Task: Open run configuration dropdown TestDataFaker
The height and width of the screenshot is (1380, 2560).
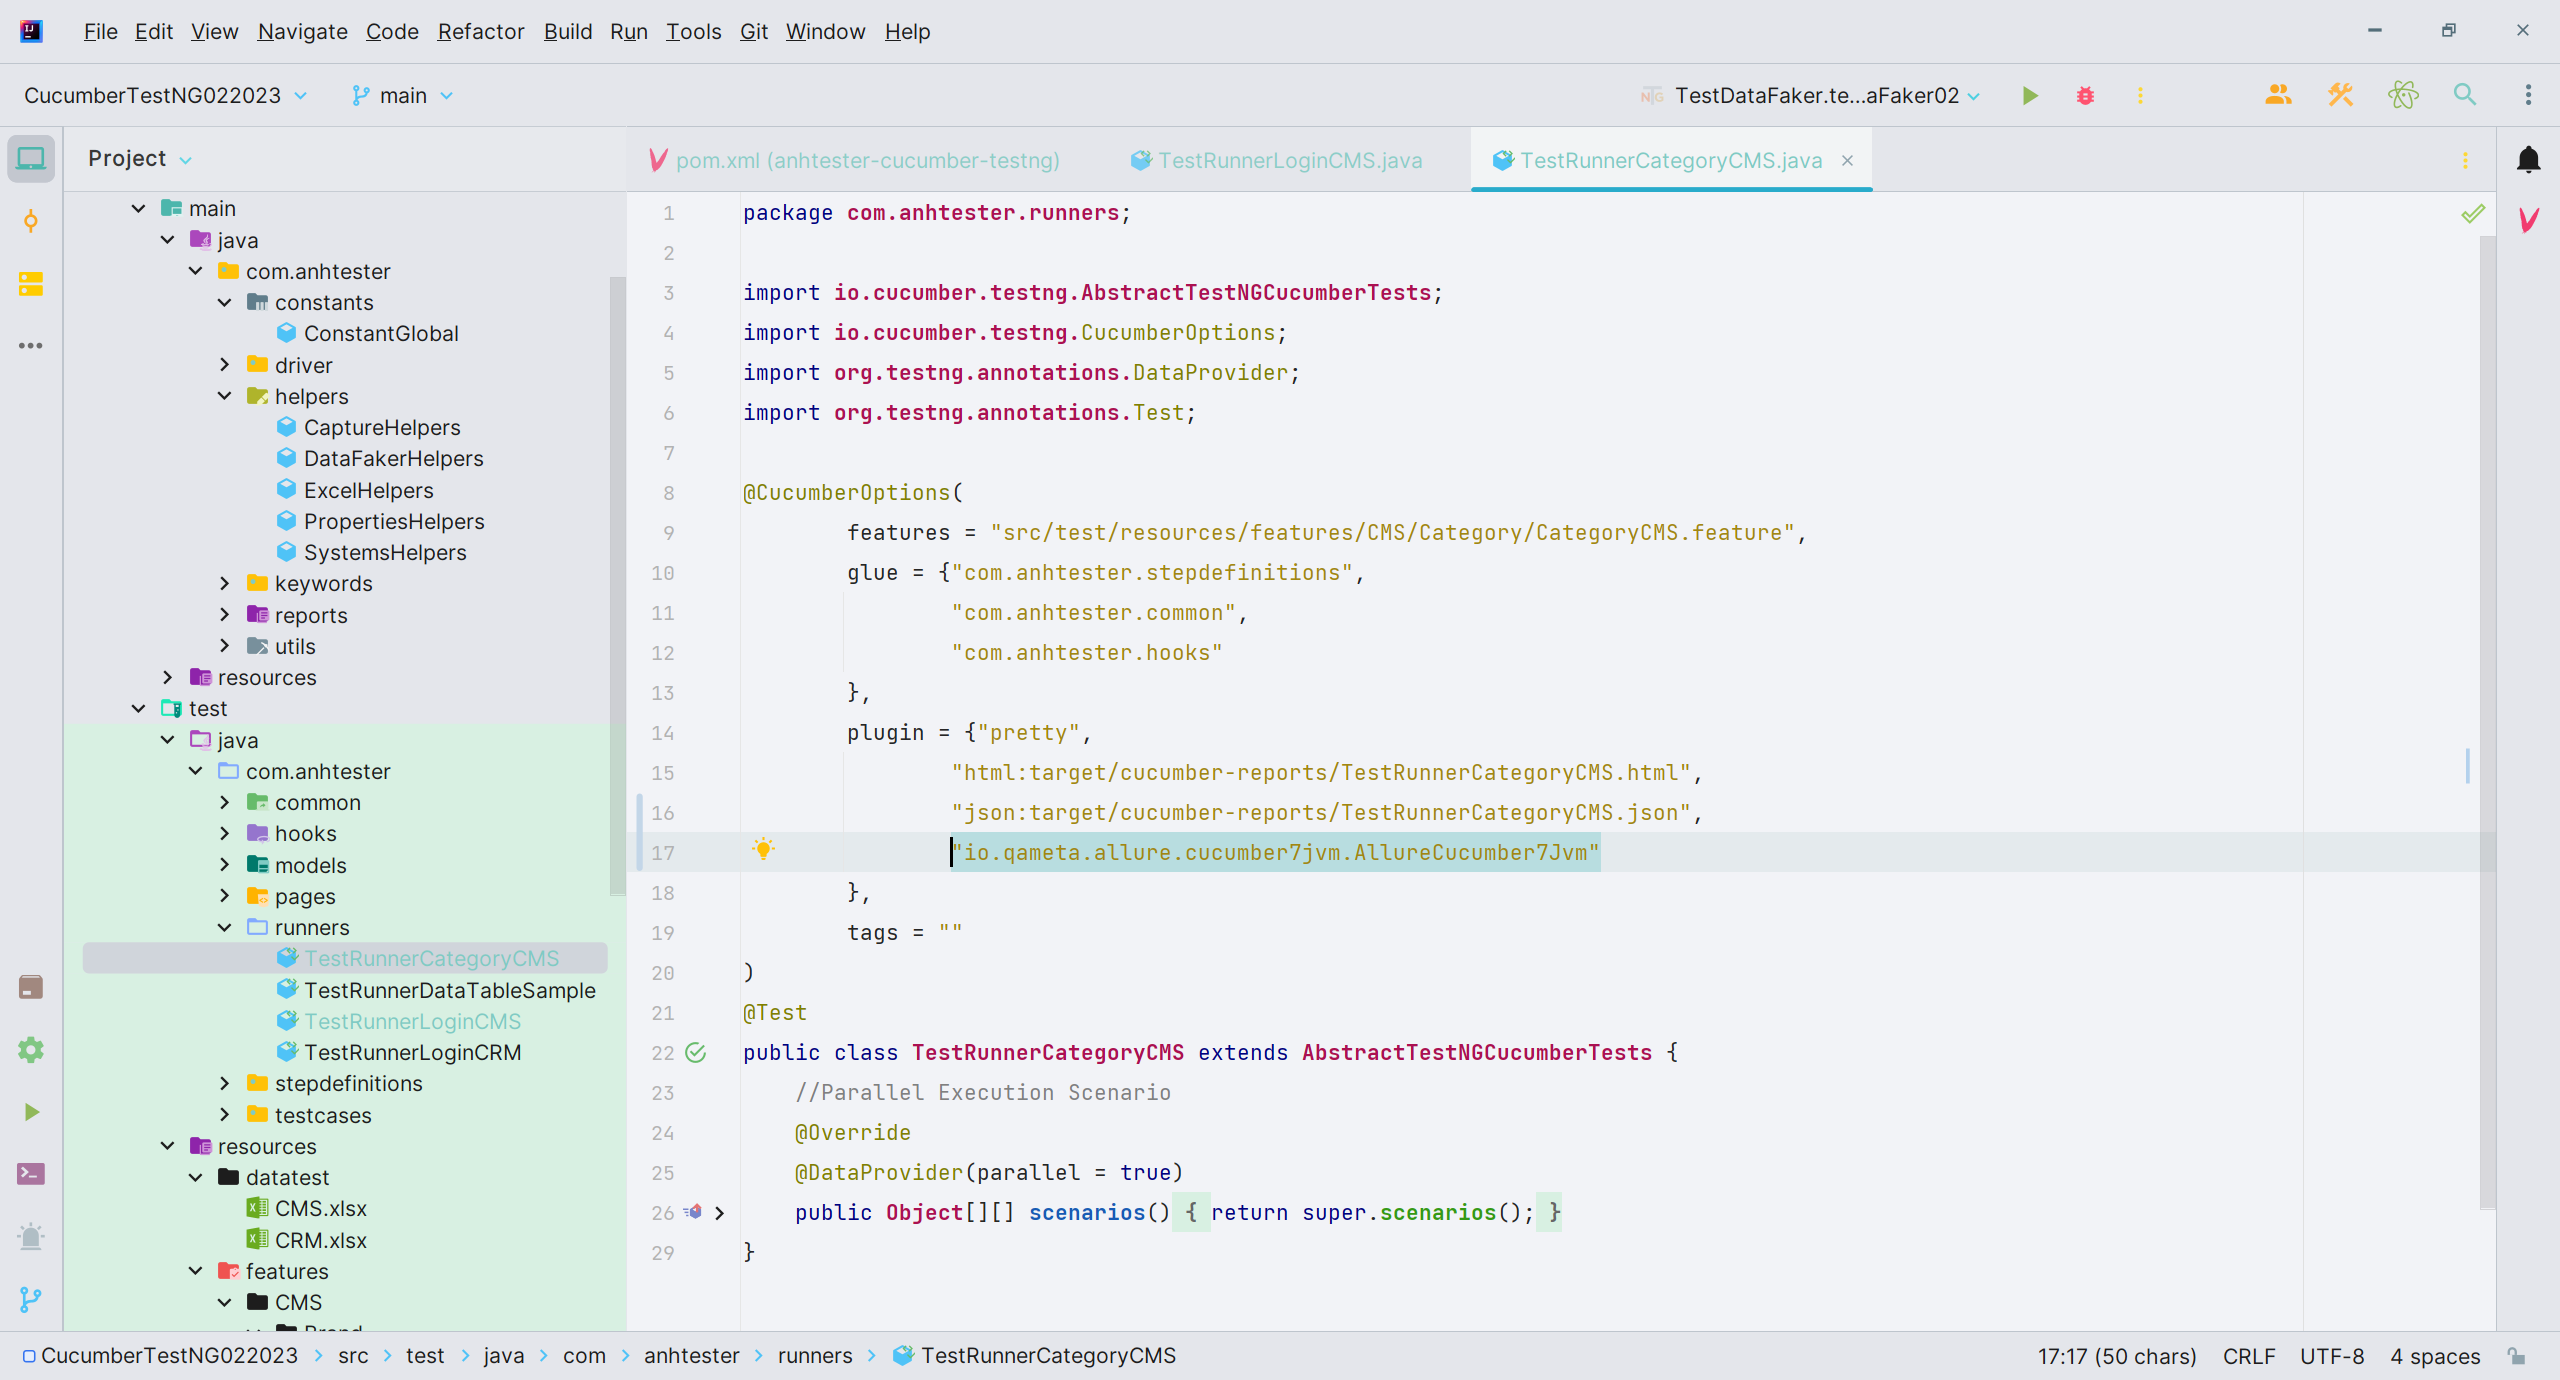Action: (1810, 96)
